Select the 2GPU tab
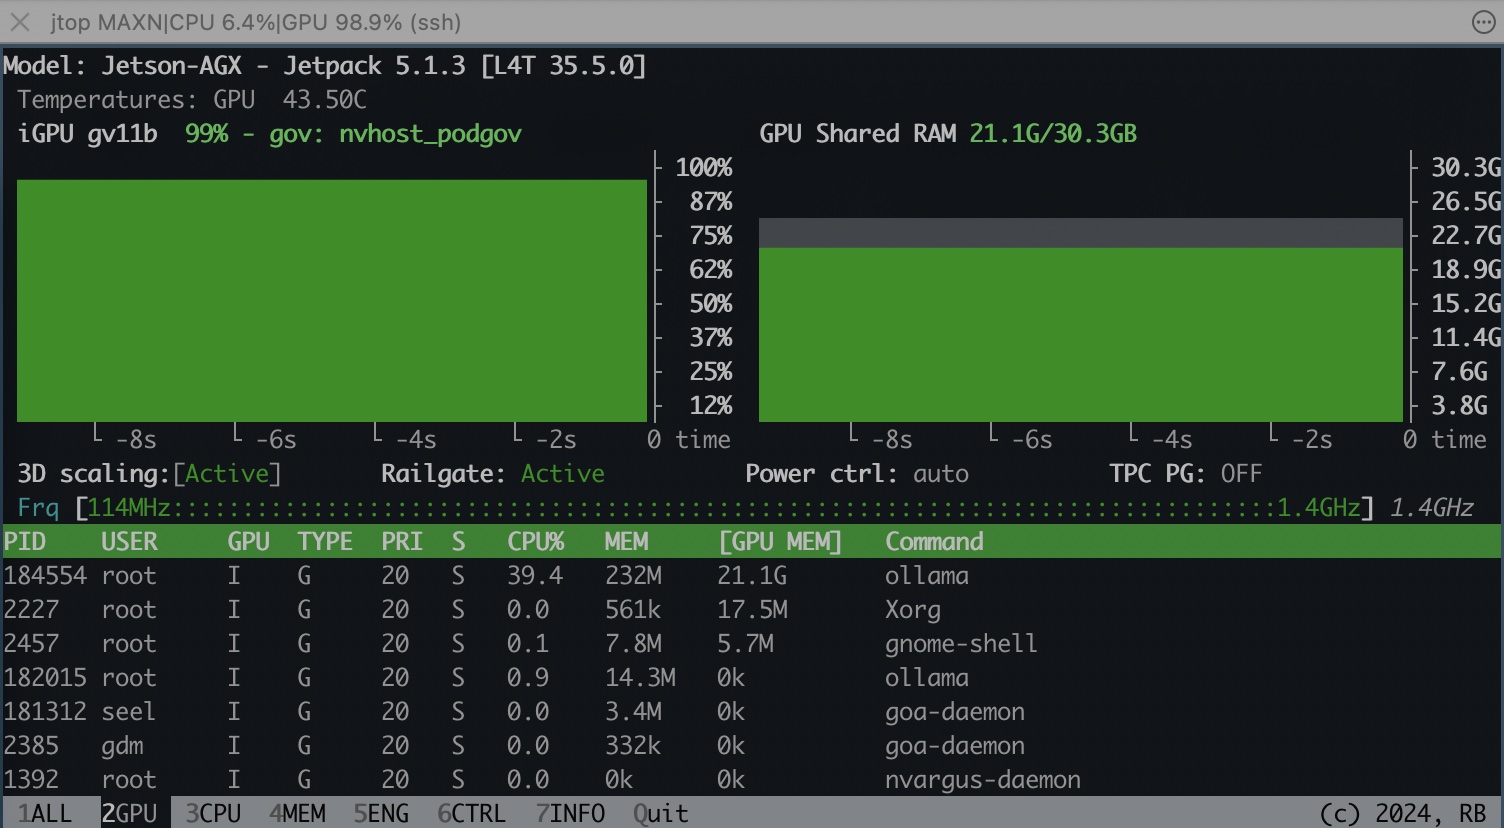 pyautogui.click(x=130, y=813)
